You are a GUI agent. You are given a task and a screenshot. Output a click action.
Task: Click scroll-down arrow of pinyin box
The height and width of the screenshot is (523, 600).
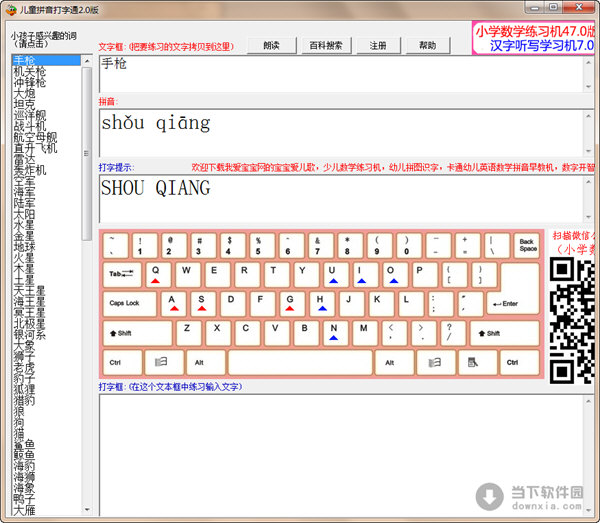[x=589, y=151]
